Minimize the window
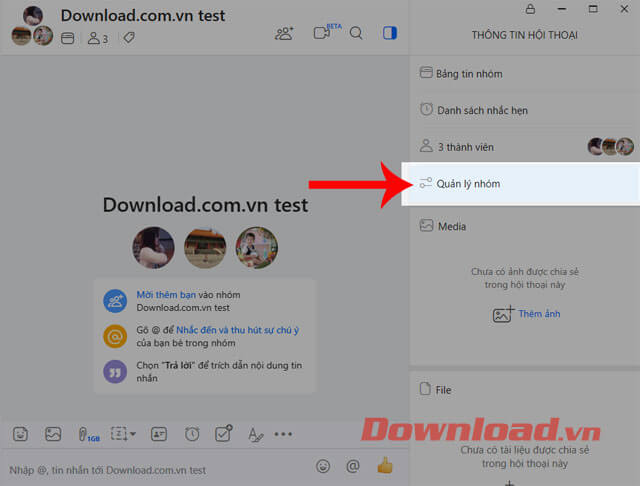640x486 pixels. coord(562,9)
